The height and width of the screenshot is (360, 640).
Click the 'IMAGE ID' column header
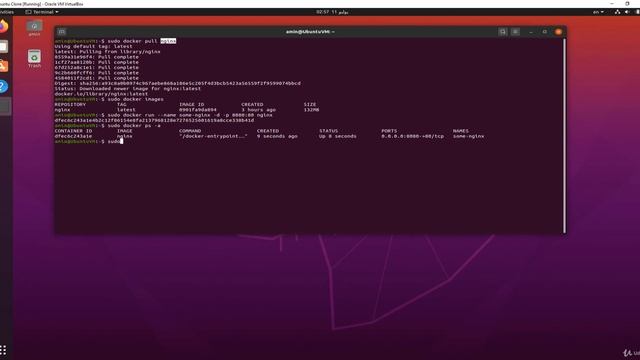(191, 104)
